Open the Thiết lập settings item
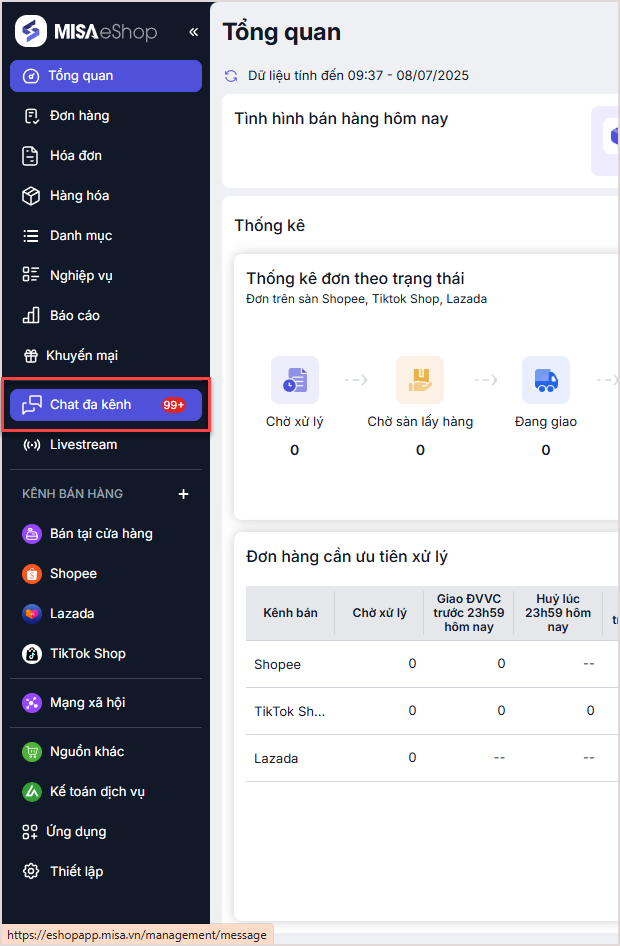This screenshot has width=620, height=946. click(106, 871)
